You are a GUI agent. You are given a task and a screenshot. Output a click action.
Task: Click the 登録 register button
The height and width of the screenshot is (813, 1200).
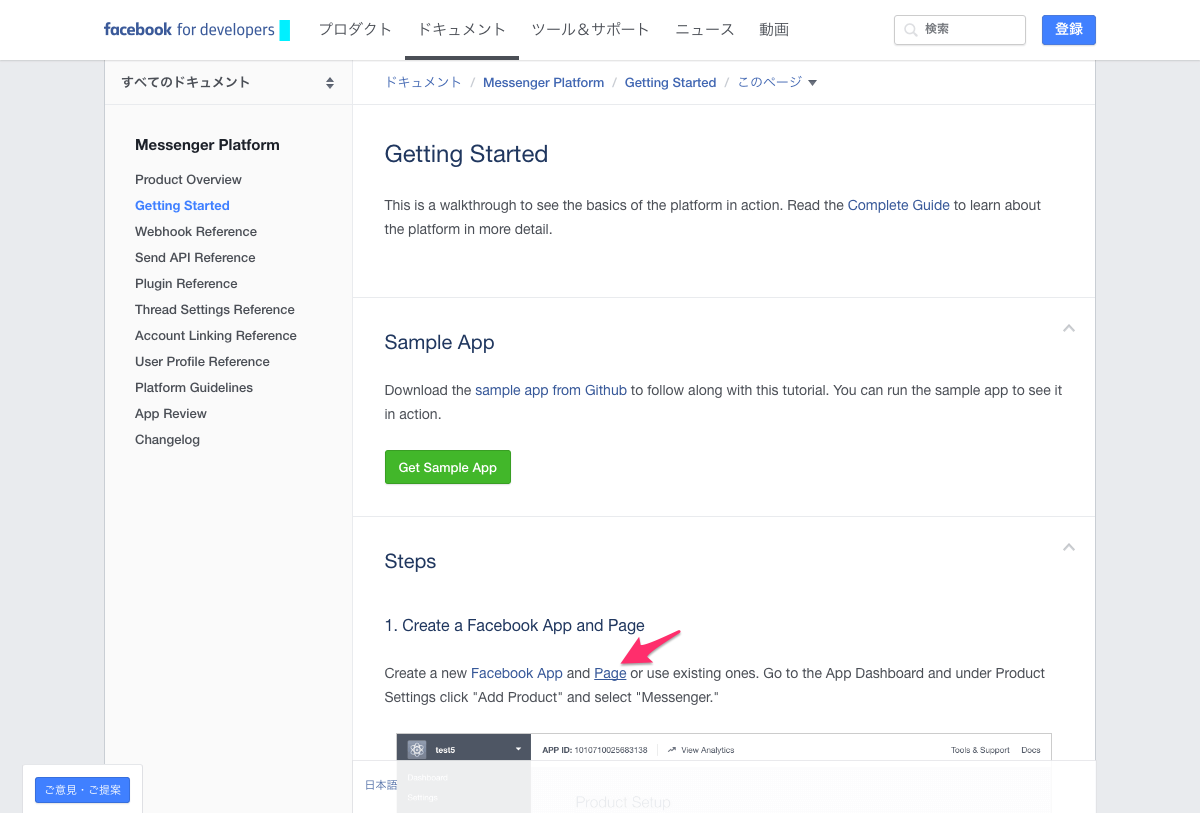pyautogui.click(x=1068, y=30)
